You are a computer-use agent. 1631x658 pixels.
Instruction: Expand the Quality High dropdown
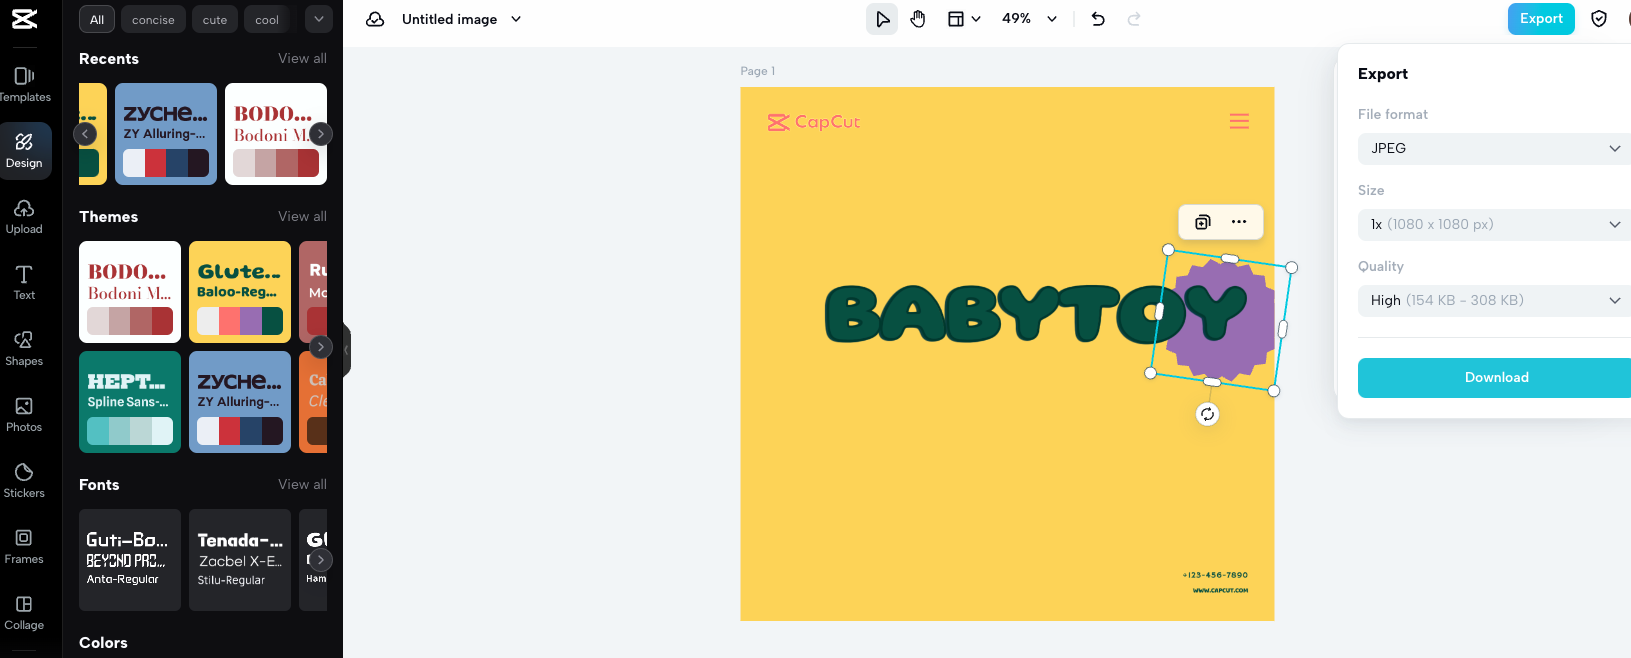coord(1494,300)
